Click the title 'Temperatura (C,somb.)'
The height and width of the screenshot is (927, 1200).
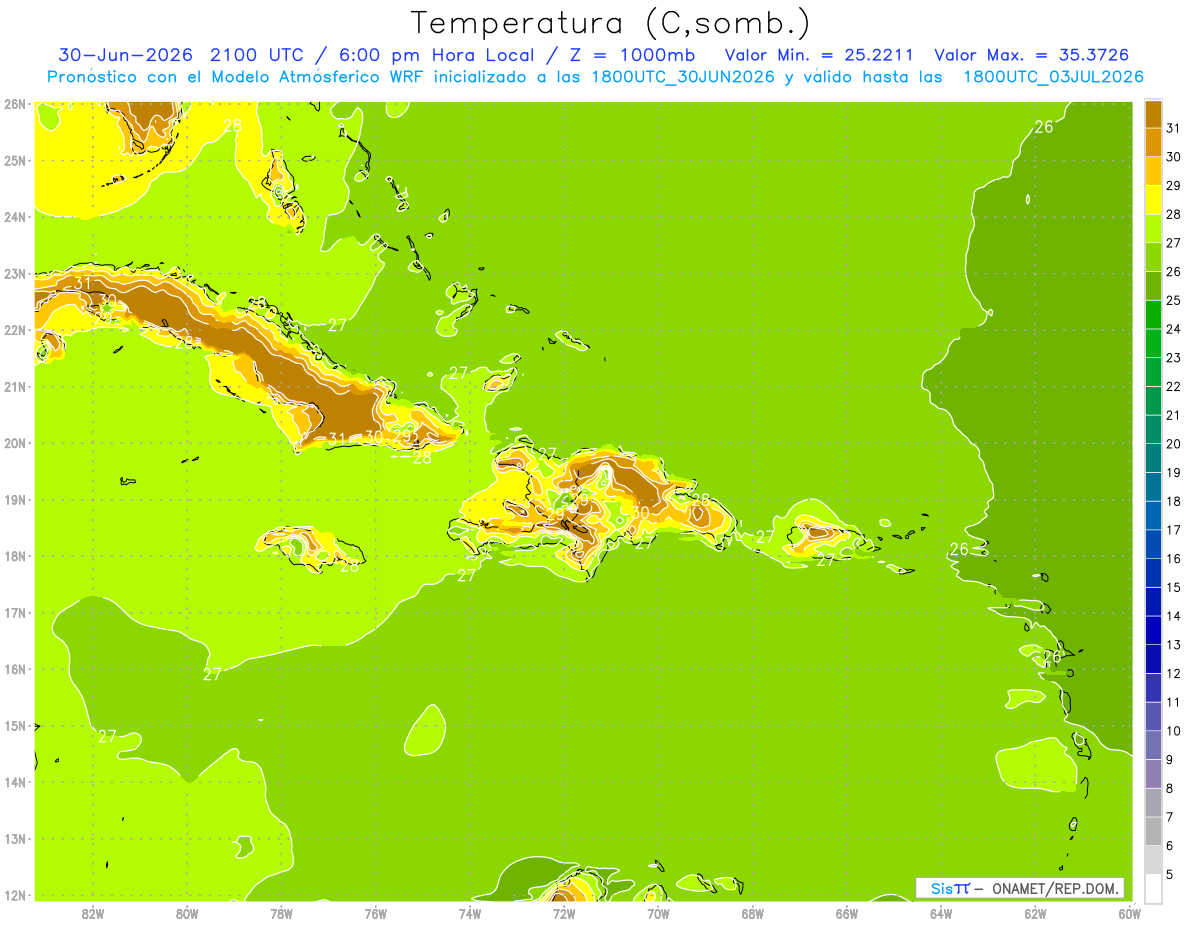tap(611, 23)
